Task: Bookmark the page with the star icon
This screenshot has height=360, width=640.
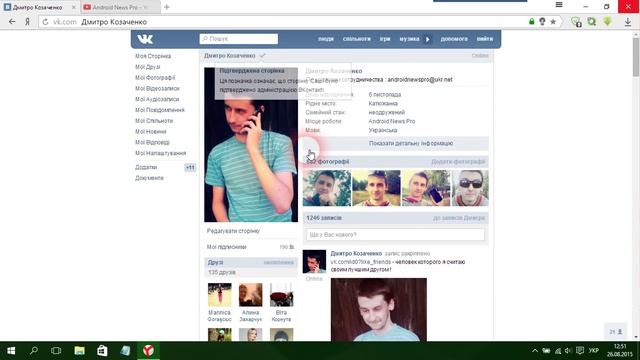Action: pyautogui.click(x=553, y=22)
